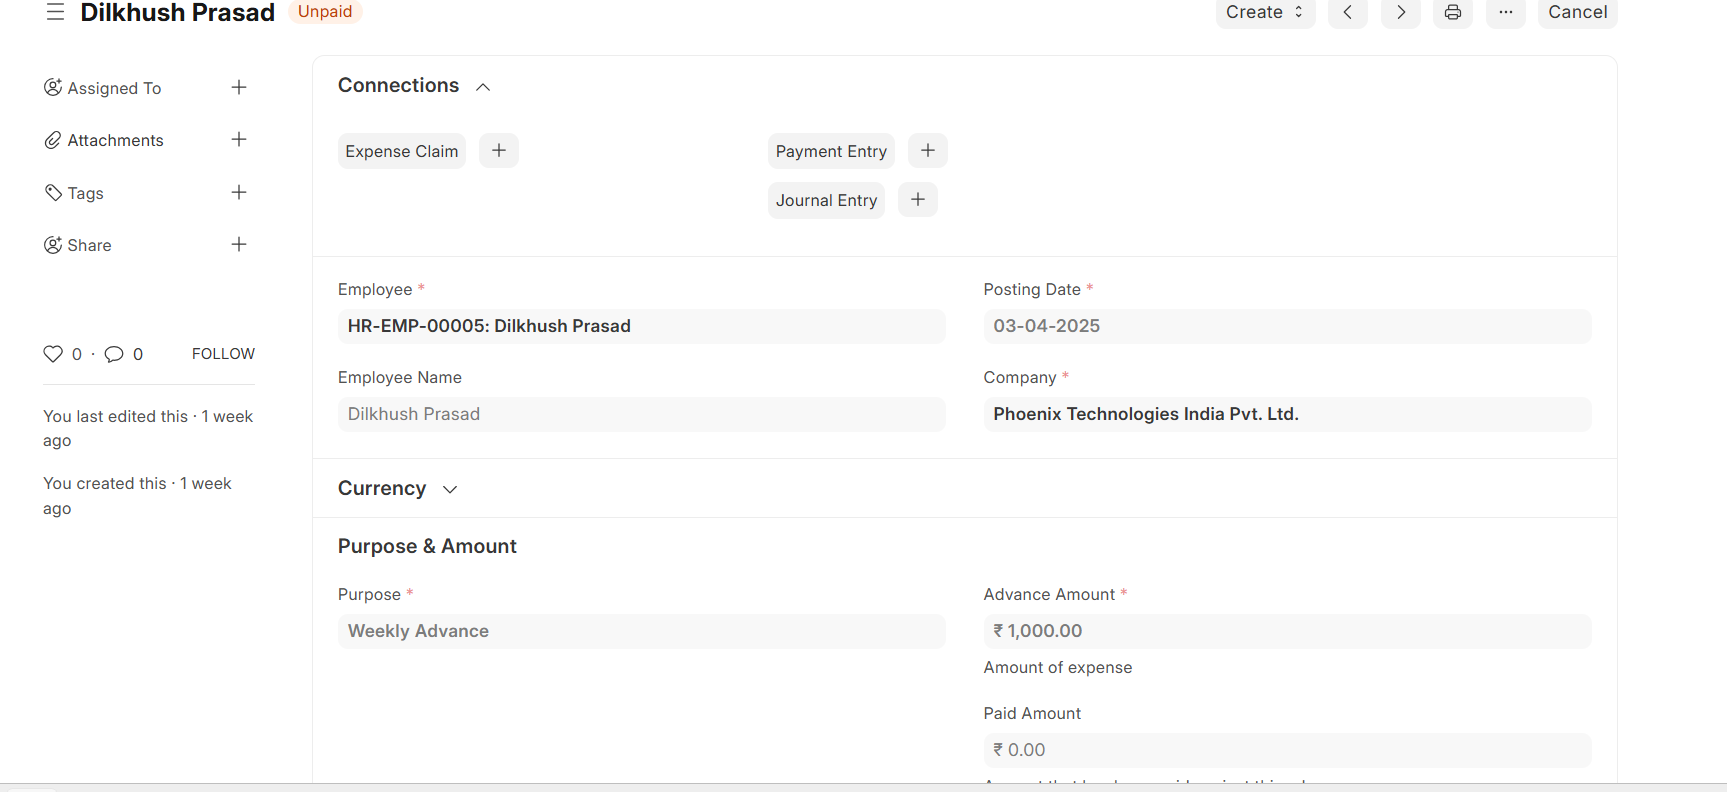The height and width of the screenshot is (792, 1727).
Task: Add a tag with plus icon
Action: point(239,193)
